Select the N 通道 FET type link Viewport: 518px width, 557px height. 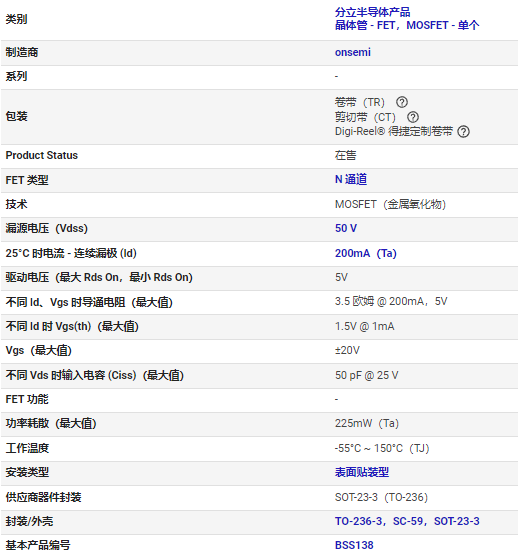click(x=351, y=179)
